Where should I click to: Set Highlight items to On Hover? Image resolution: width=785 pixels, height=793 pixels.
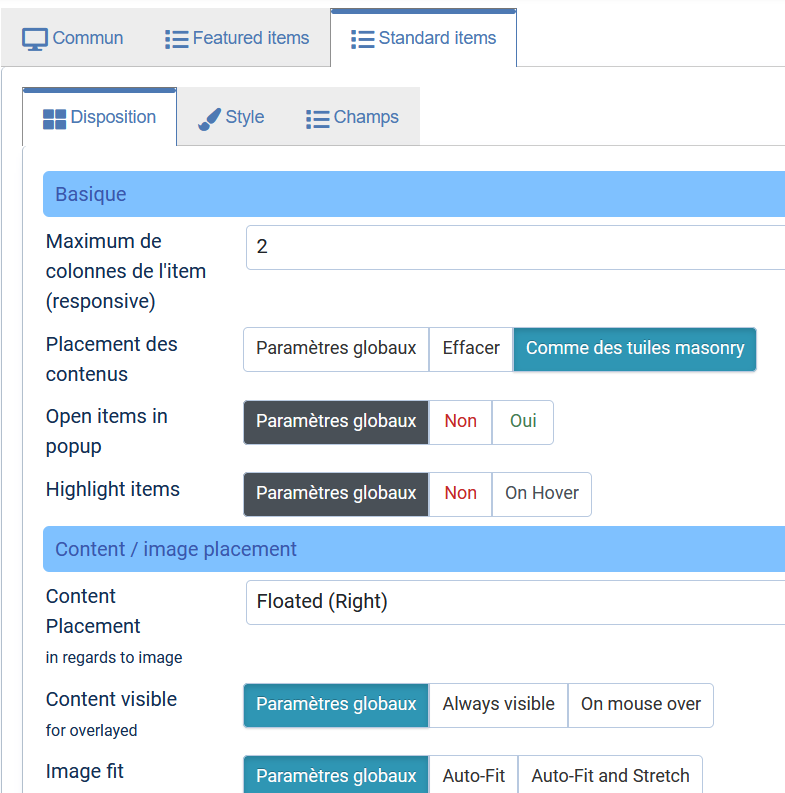coord(542,494)
